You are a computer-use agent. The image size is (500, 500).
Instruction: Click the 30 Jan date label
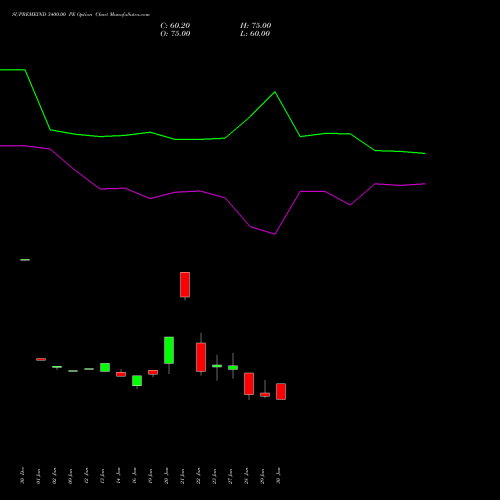click(x=278, y=475)
